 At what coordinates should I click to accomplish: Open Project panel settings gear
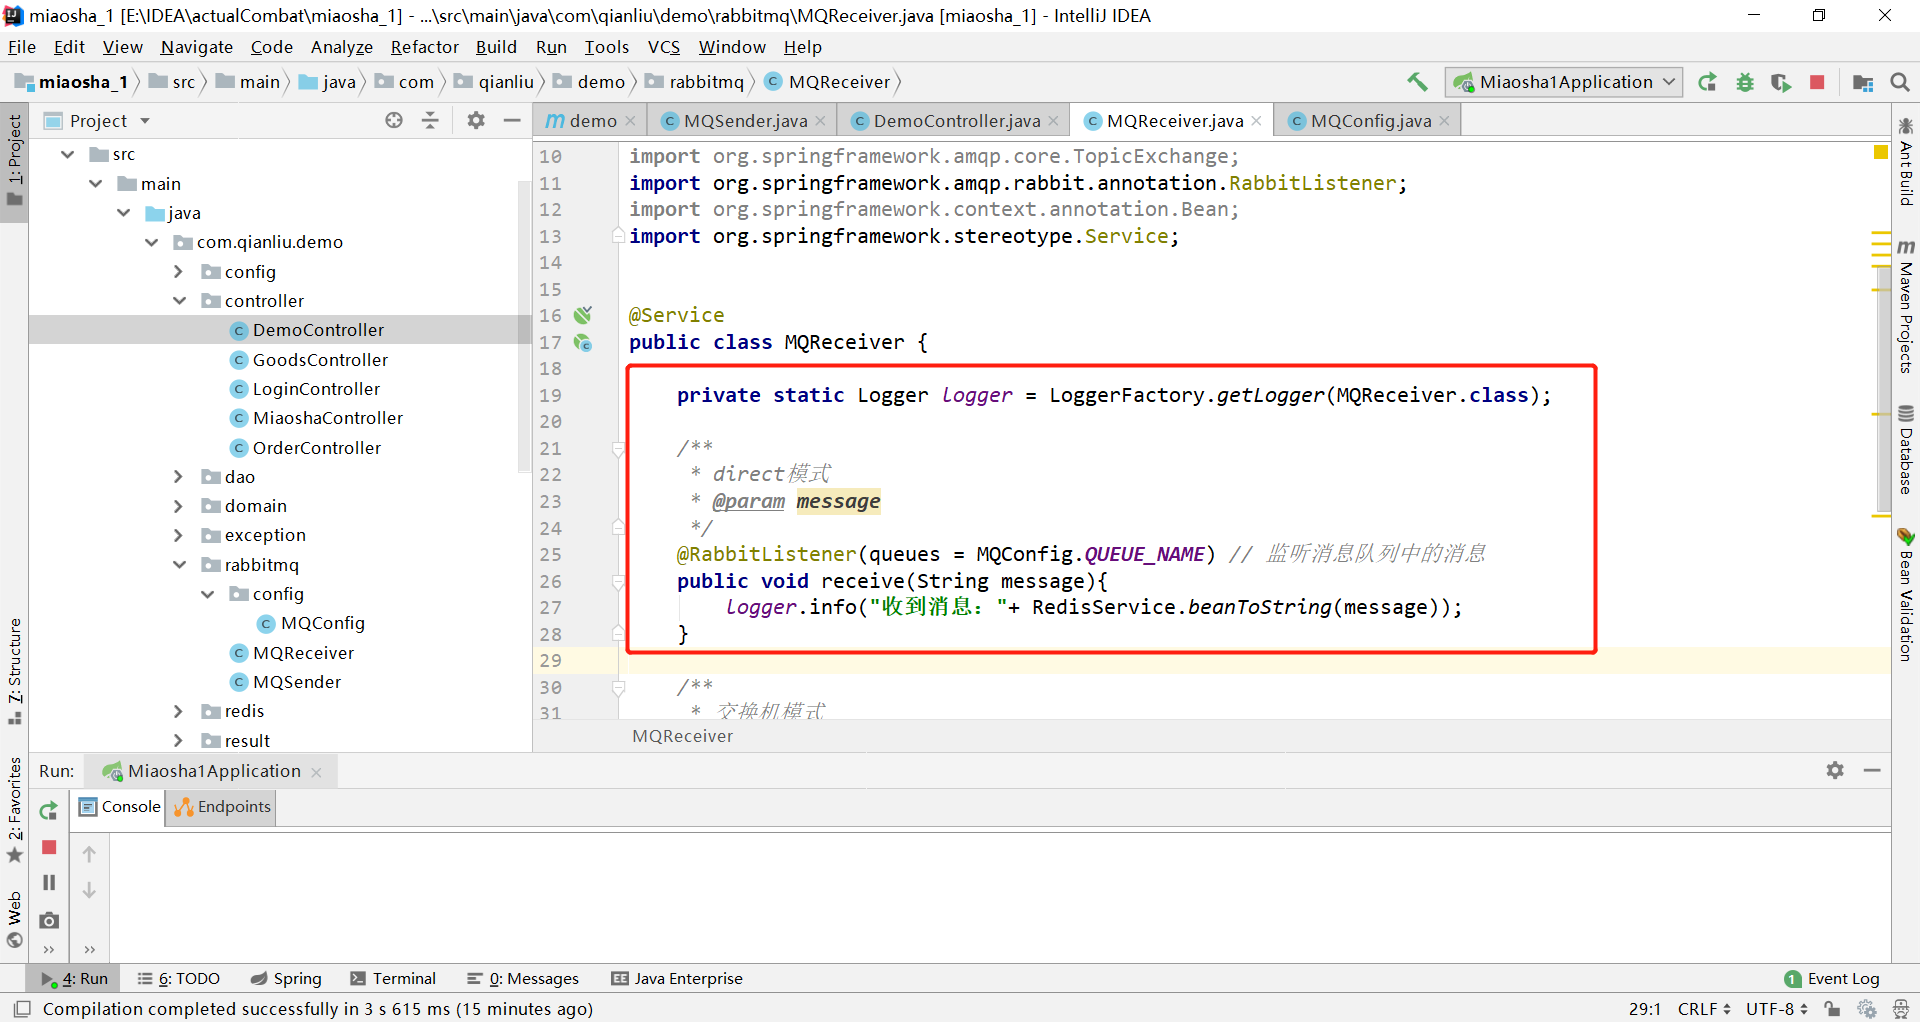coord(476,120)
